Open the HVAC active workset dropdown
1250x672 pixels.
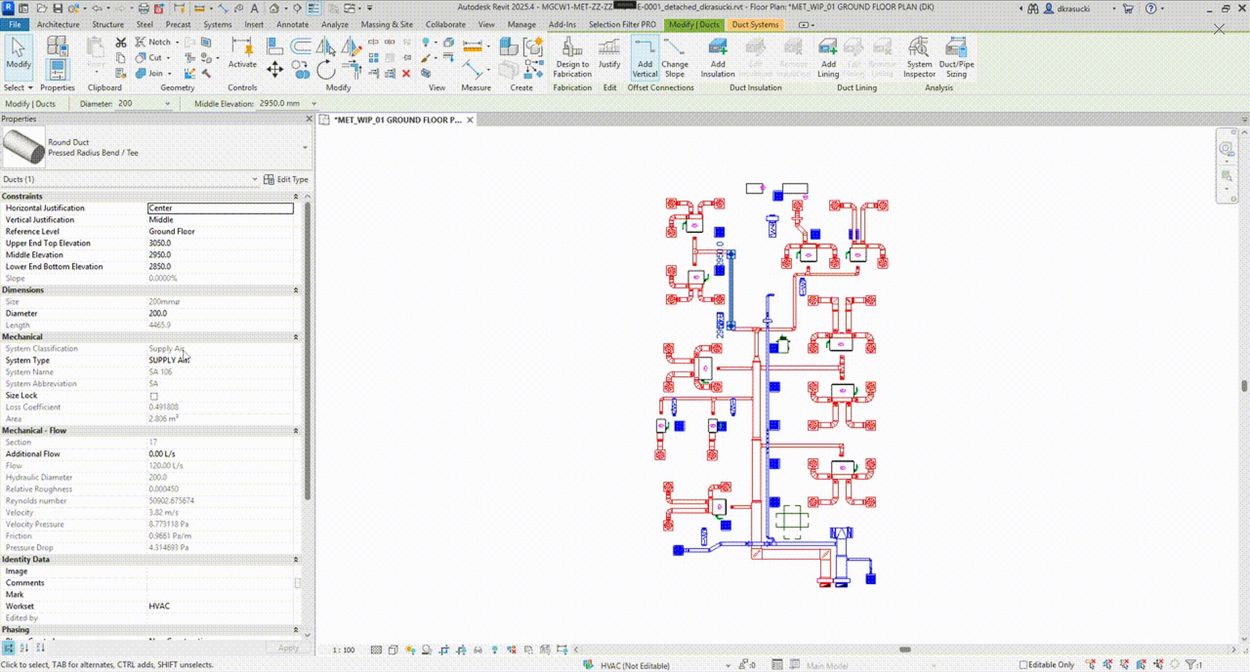[647, 665]
